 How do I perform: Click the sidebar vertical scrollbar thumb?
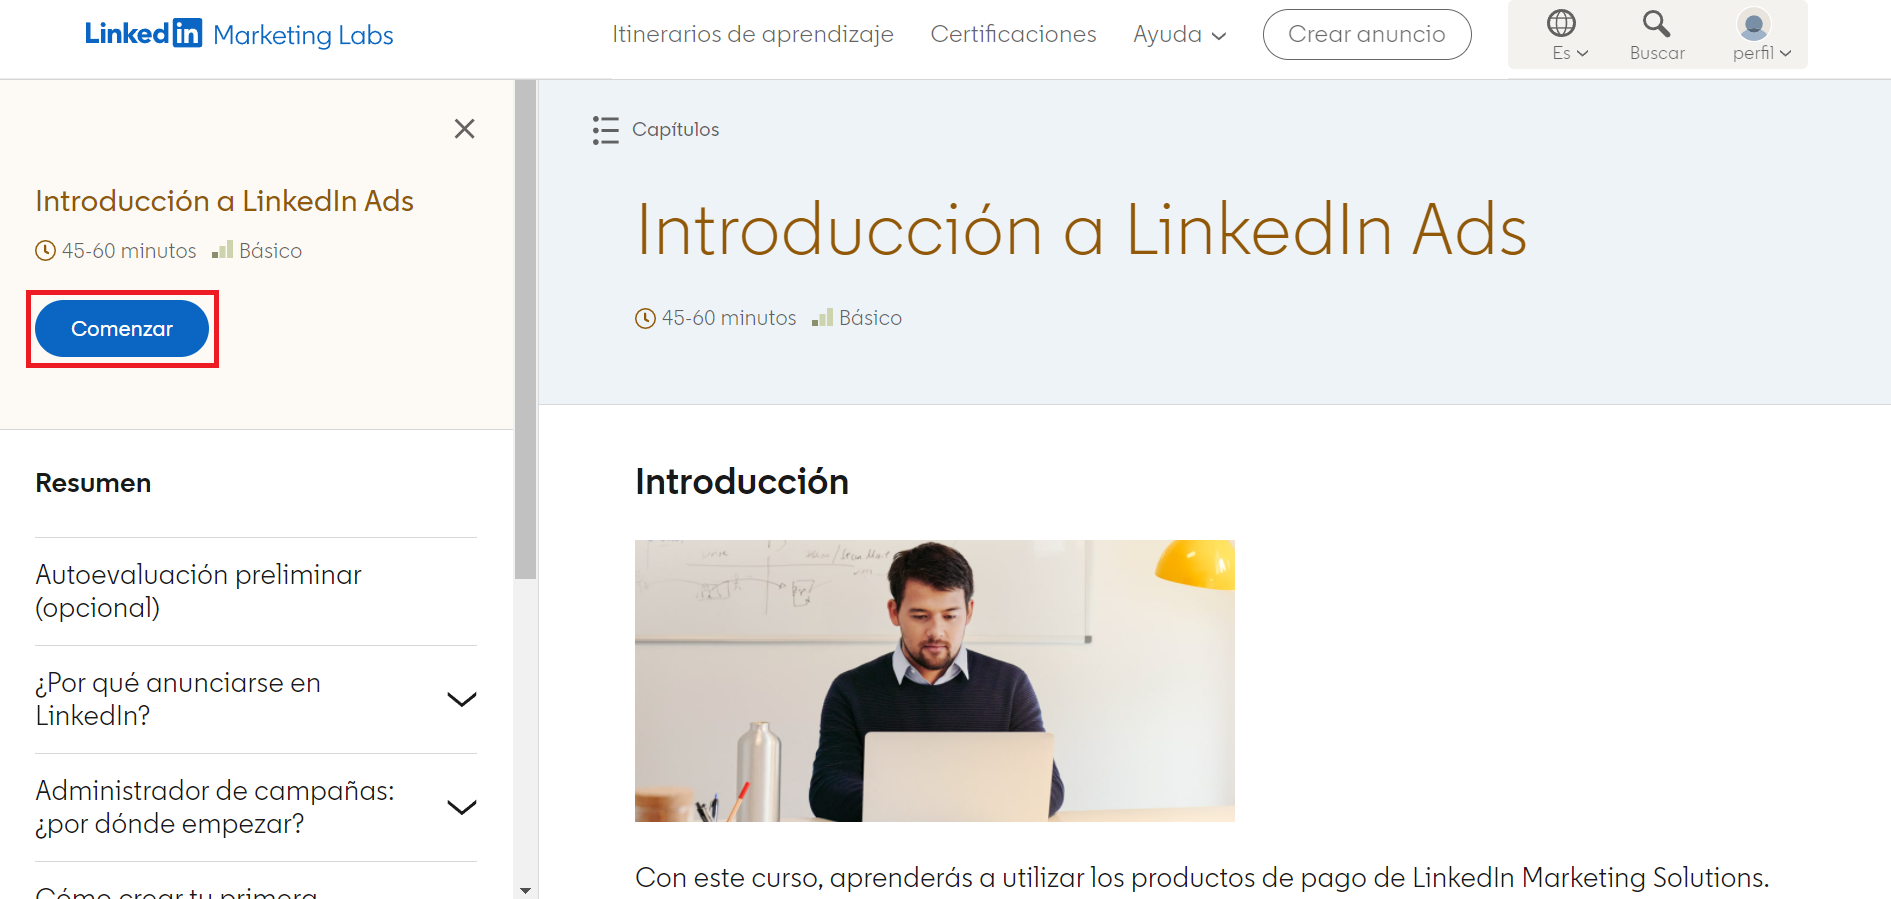coord(525,330)
